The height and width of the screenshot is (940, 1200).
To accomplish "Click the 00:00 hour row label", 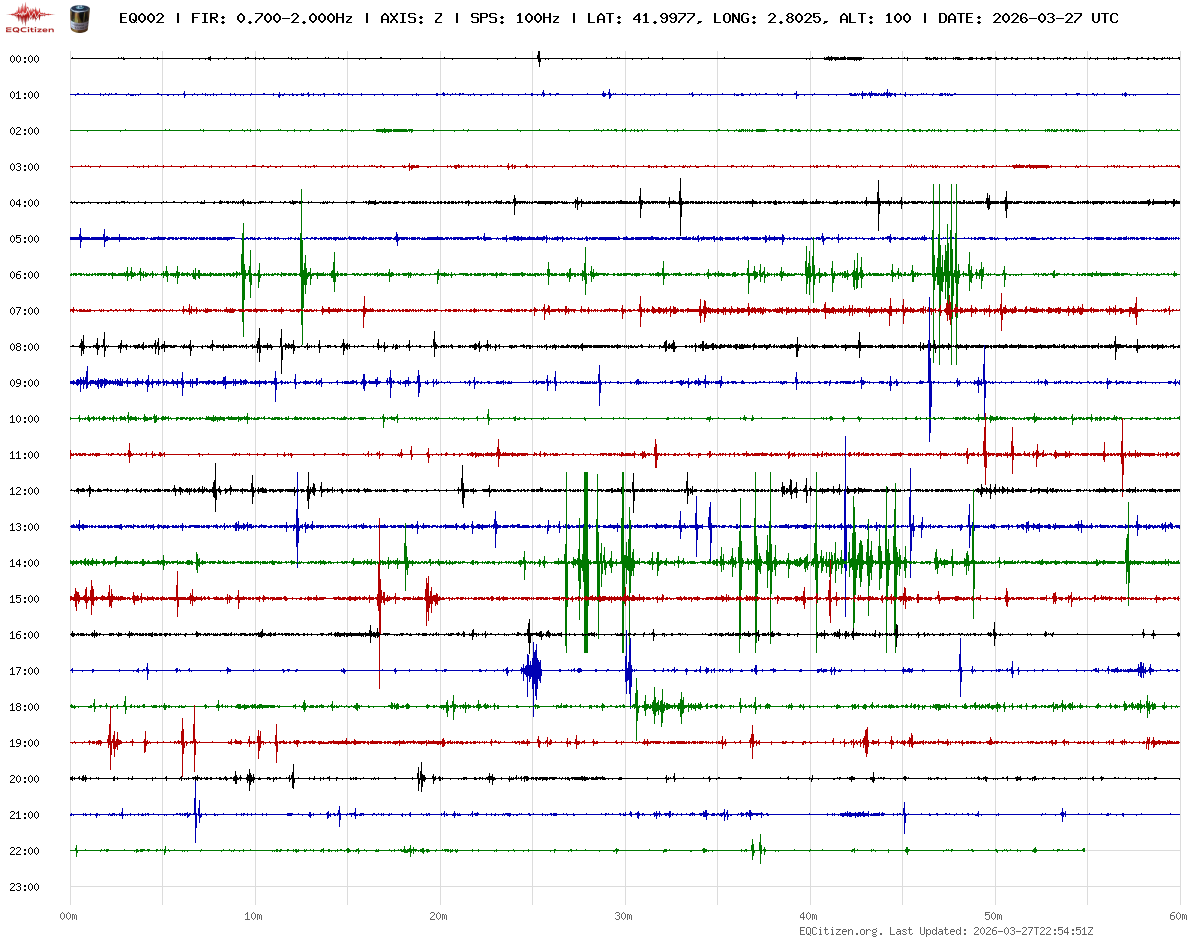I will (x=24, y=59).
